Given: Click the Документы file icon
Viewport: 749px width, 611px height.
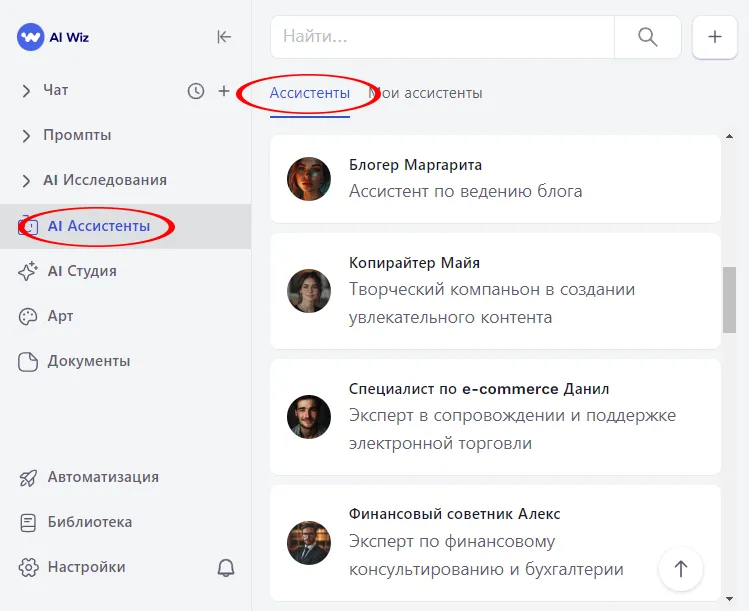Looking at the screenshot, I should click(28, 362).
